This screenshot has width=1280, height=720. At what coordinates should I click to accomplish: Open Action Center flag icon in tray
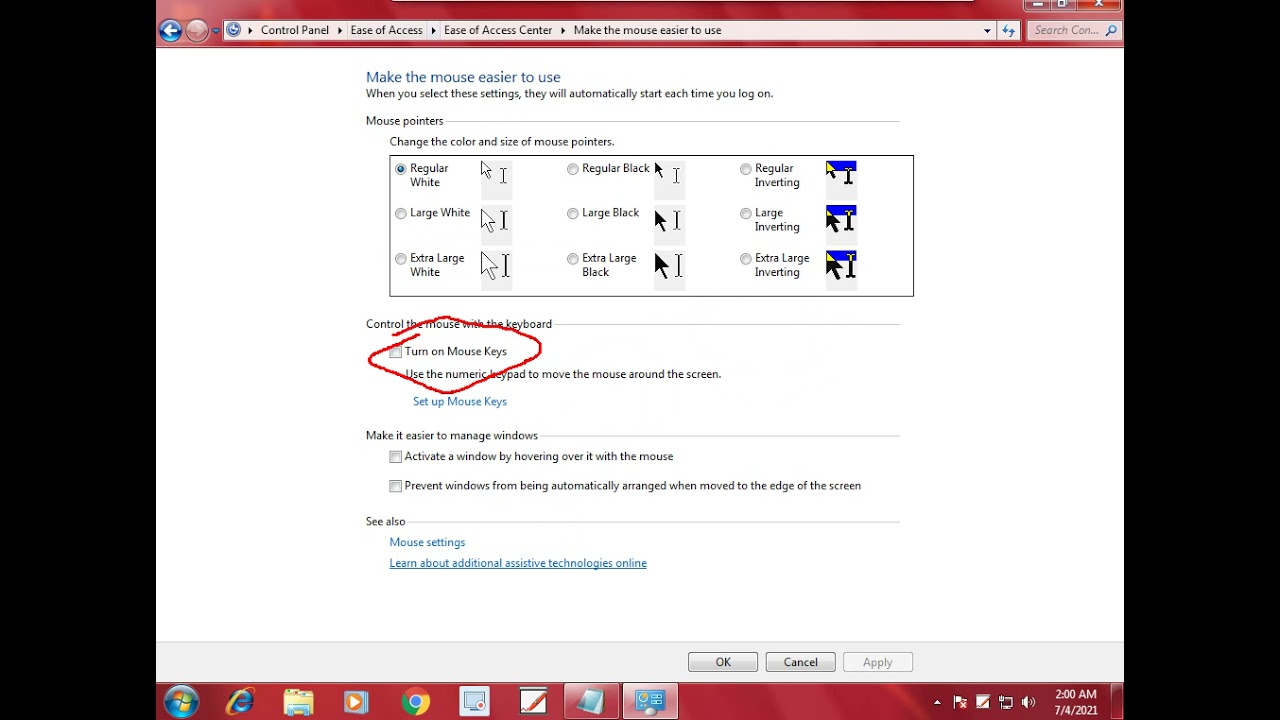960,702
